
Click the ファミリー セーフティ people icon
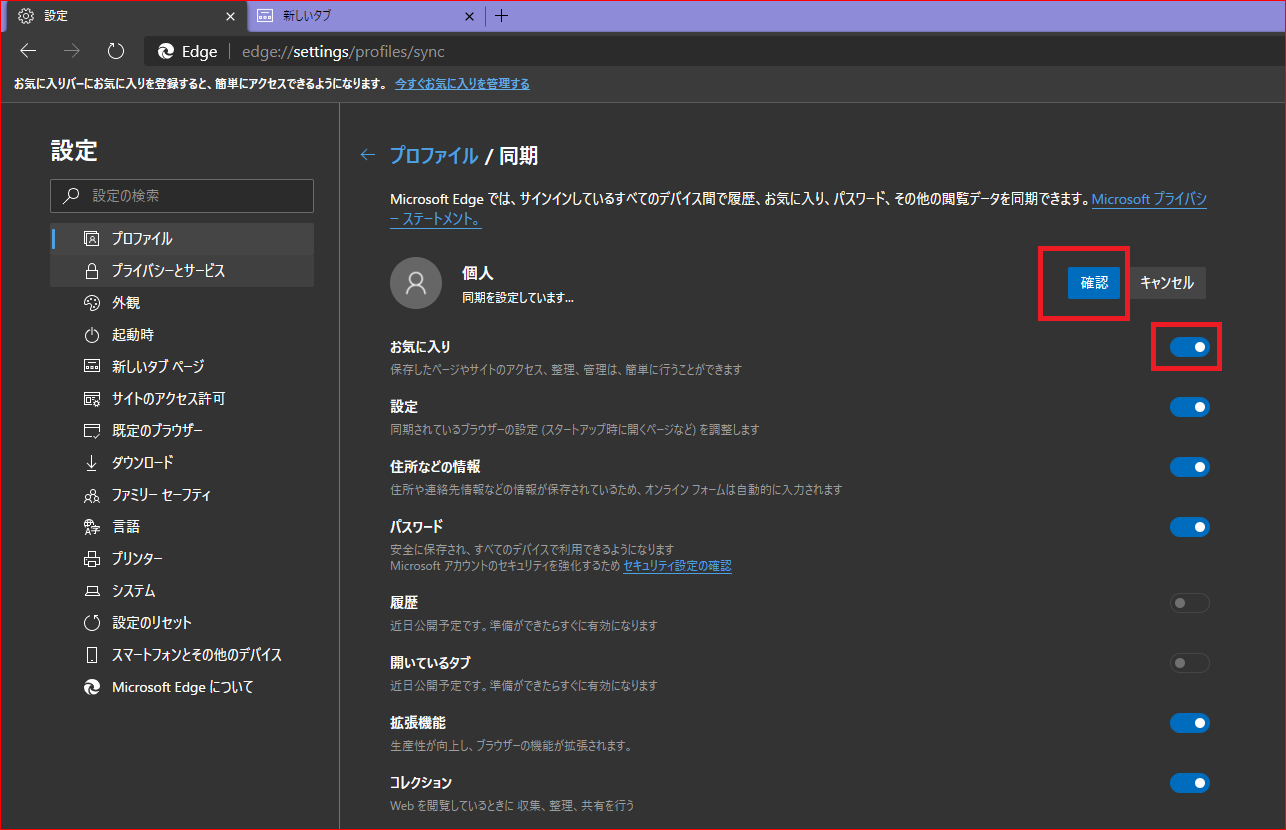tap(92, 495)
